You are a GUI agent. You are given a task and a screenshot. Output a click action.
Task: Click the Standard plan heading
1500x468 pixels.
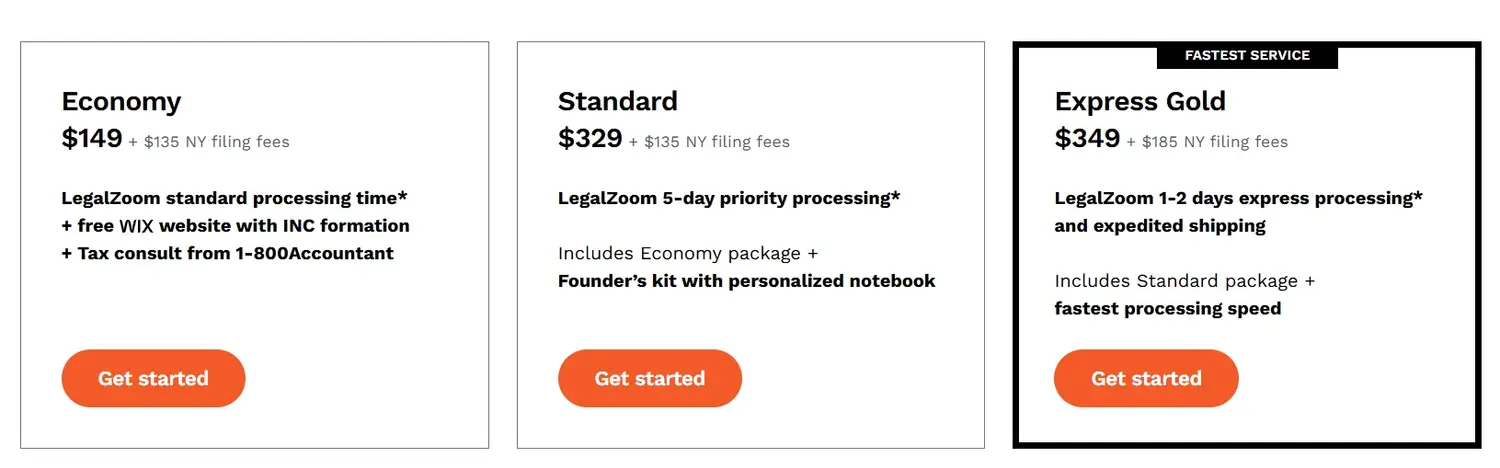click(x=618, y=101)
